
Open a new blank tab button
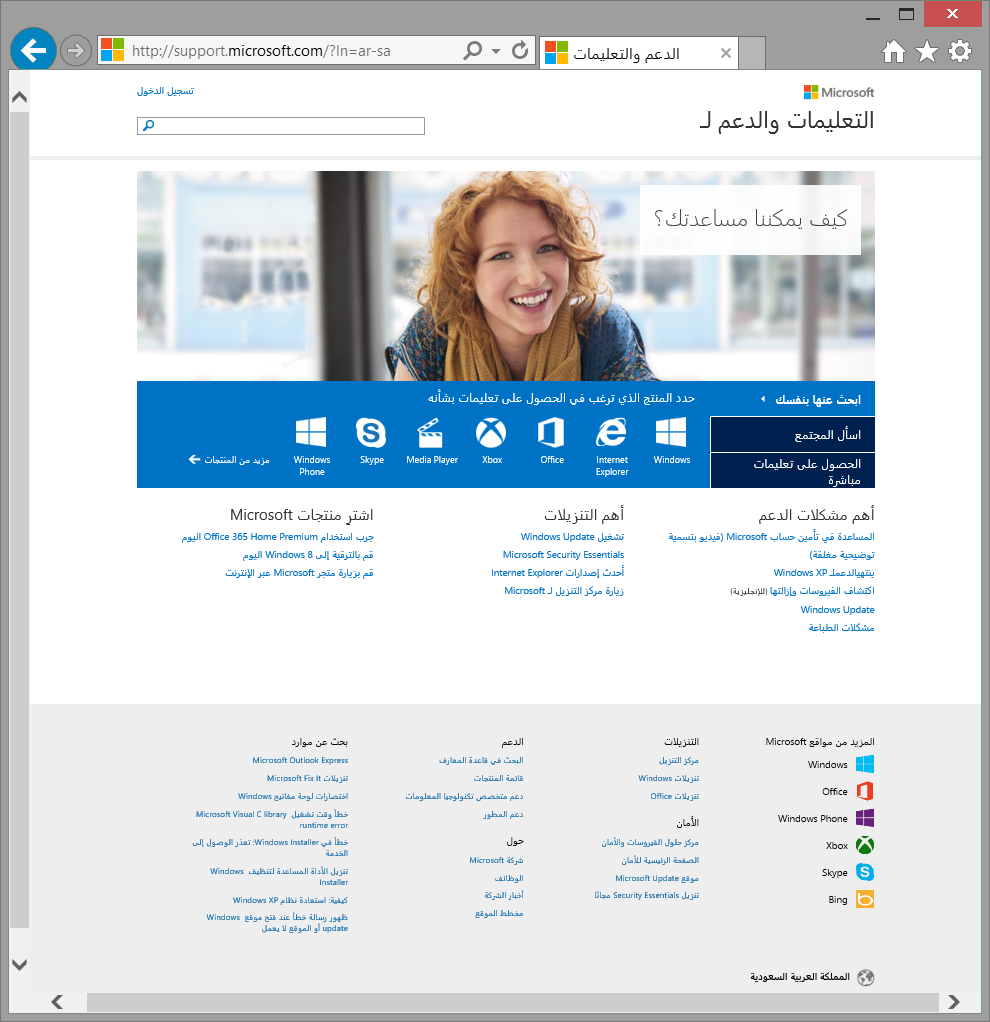[752, 53]
